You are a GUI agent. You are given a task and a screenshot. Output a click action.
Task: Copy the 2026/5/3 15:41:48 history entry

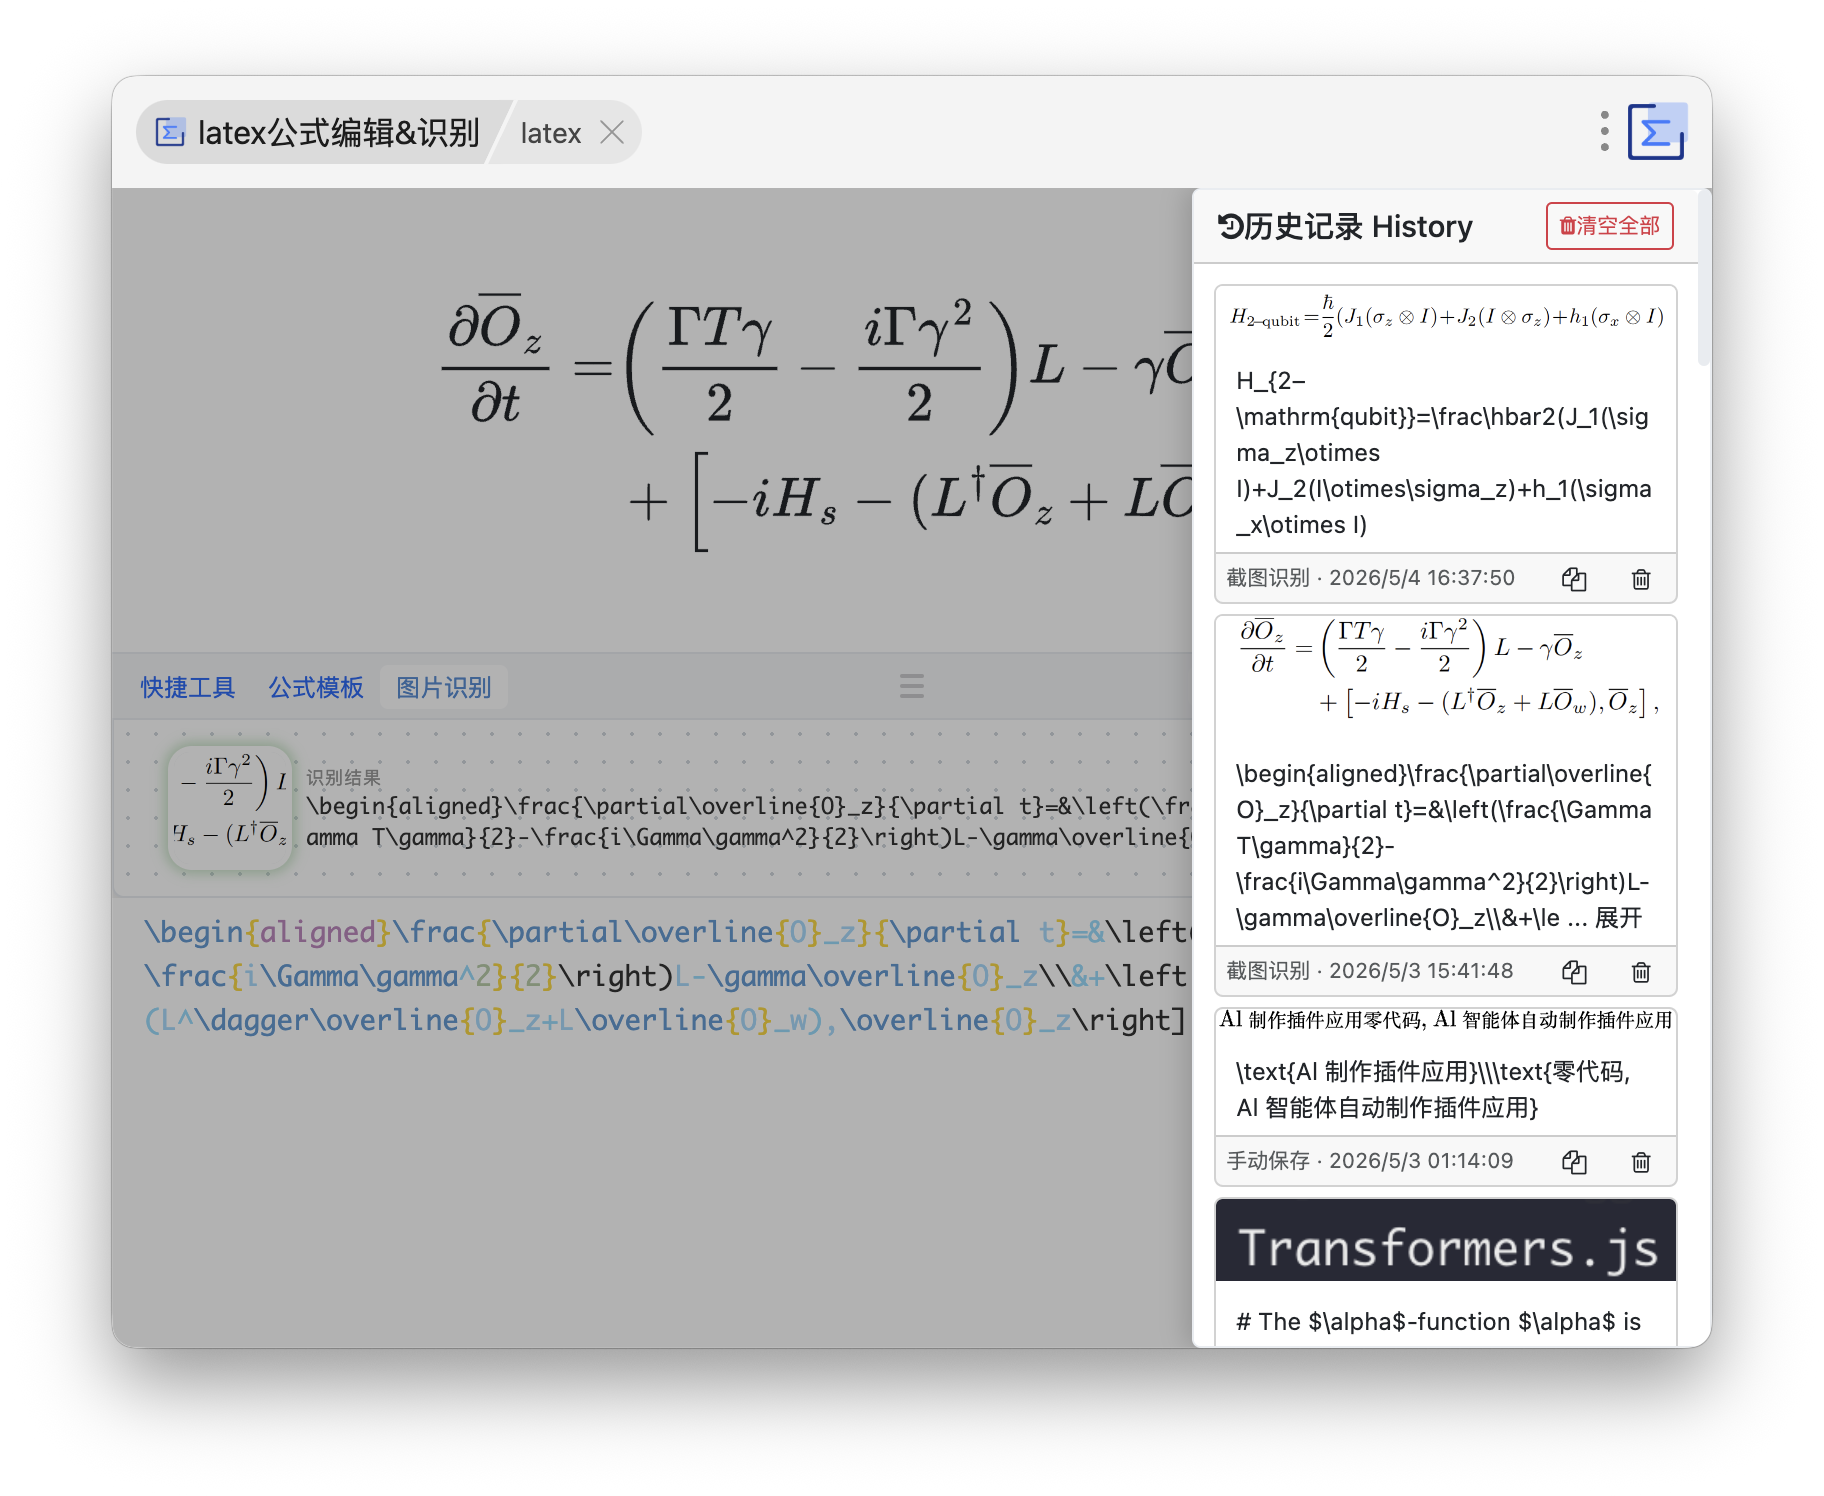tap(1574, 972)
